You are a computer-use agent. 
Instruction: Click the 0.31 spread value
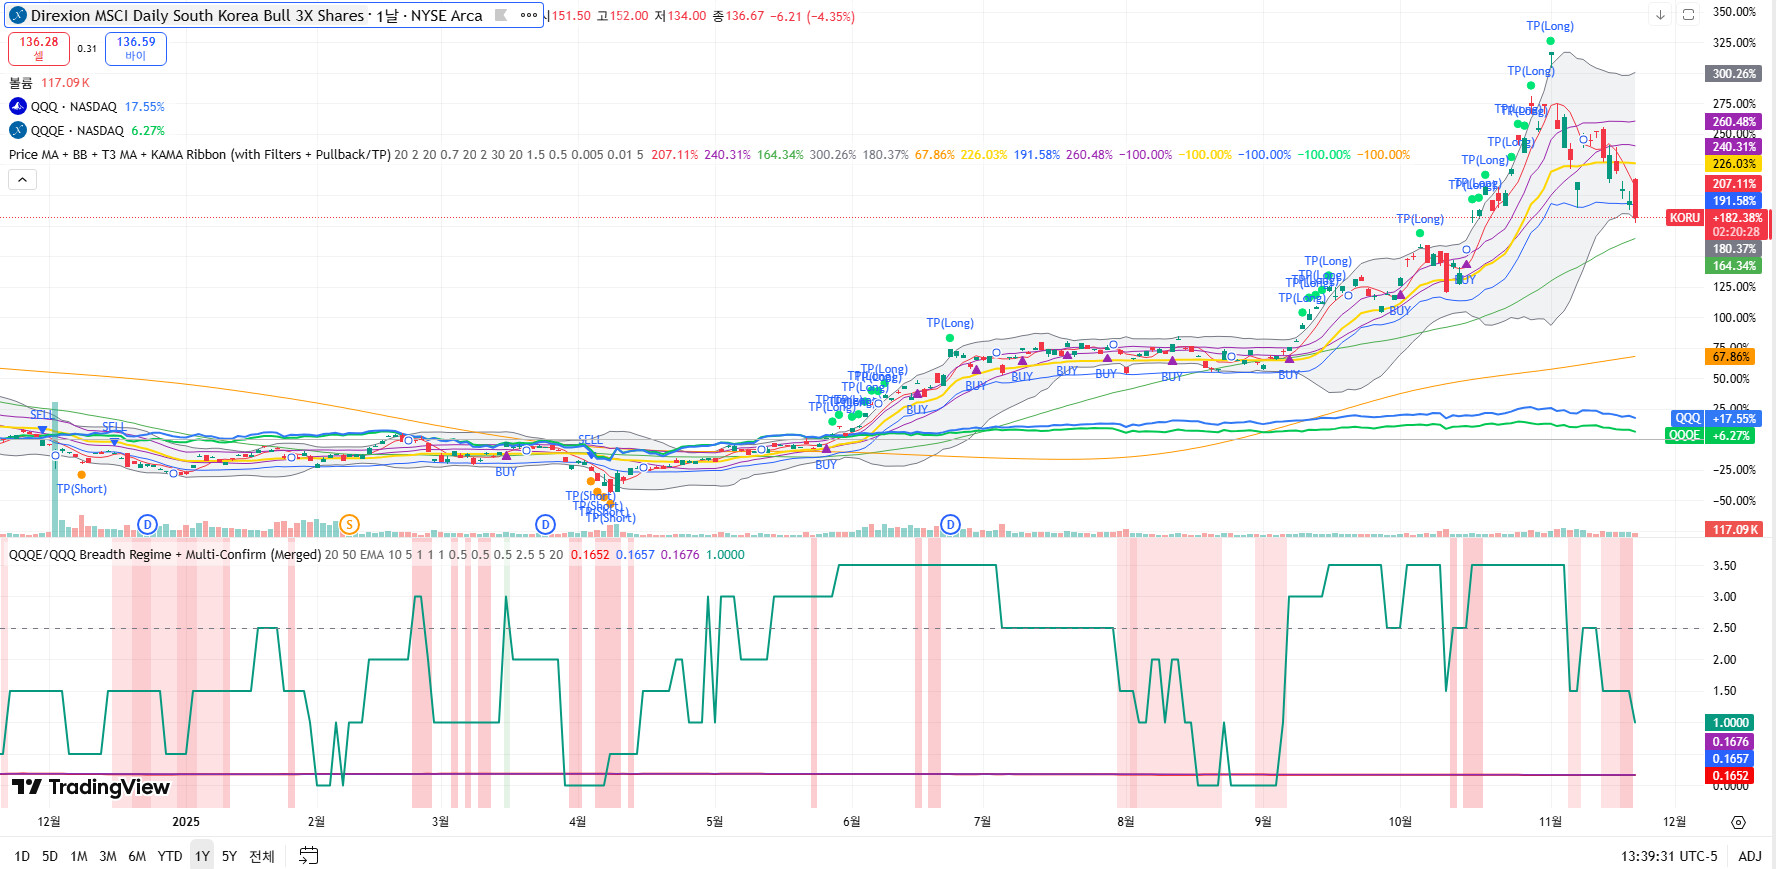coord(87,48)
